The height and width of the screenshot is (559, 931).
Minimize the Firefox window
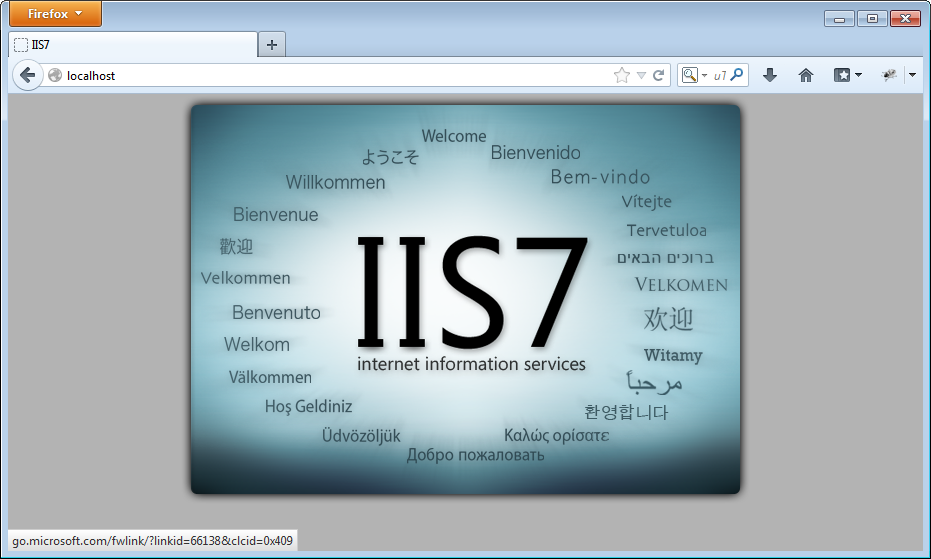pos(839,19)
